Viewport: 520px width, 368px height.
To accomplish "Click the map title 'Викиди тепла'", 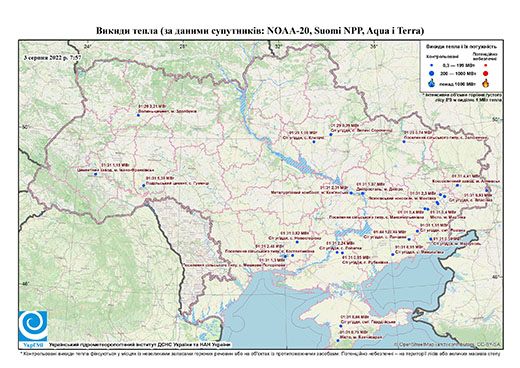I will (126, 31).
